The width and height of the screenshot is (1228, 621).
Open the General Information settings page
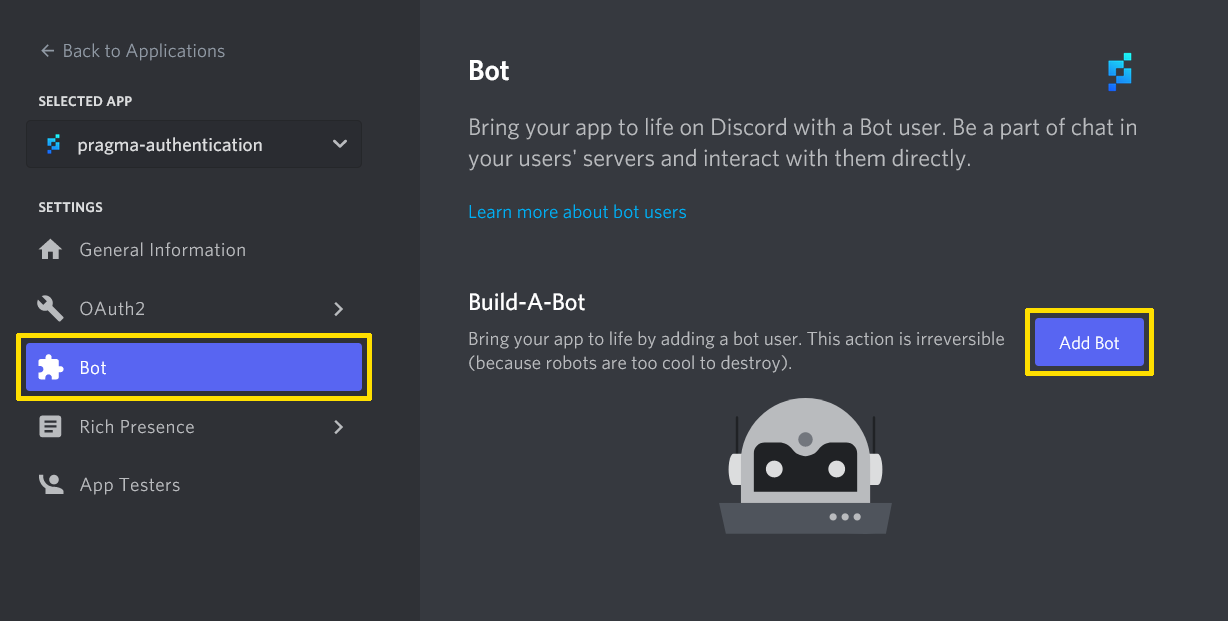pyautogui.click(x=162, y=250)
